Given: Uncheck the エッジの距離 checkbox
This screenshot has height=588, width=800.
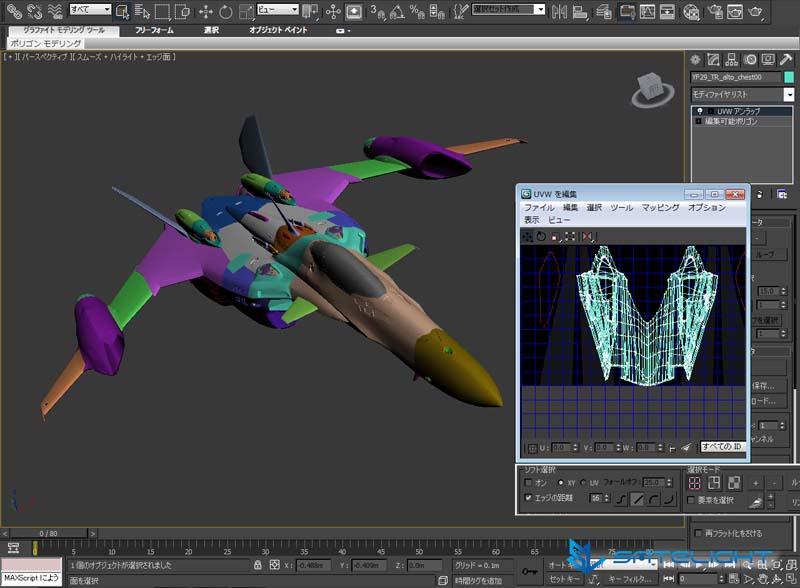Looking at the screenshot, I should [528, 498].
